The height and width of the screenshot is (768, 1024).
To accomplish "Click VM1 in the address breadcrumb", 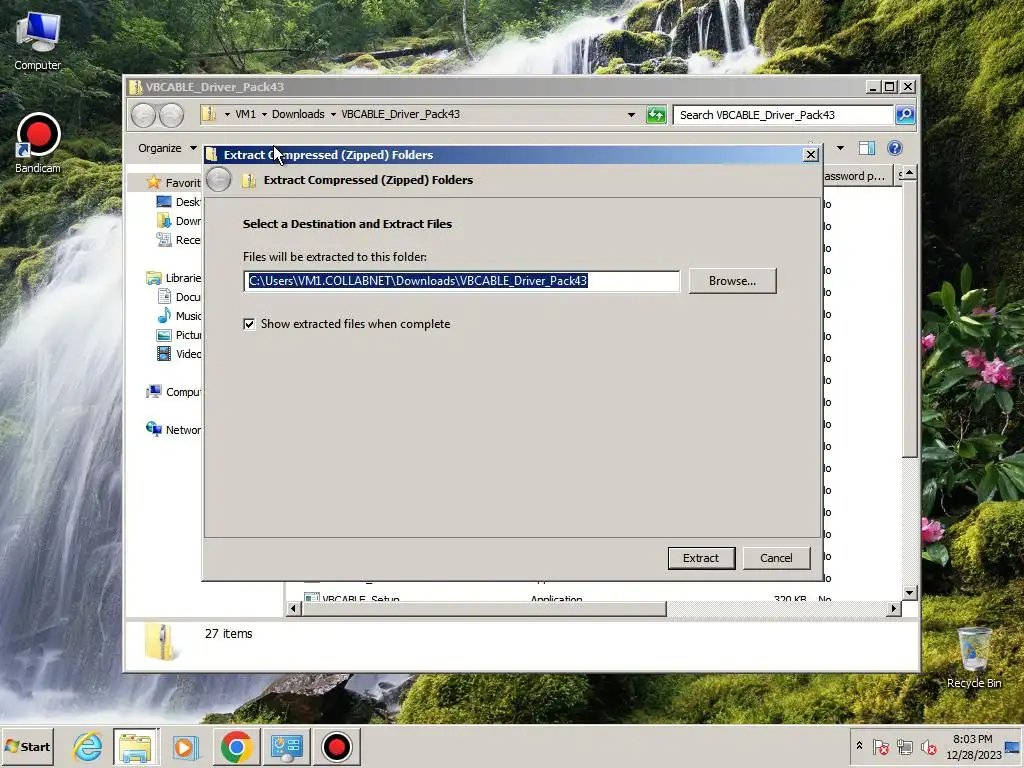I will 246,114.
